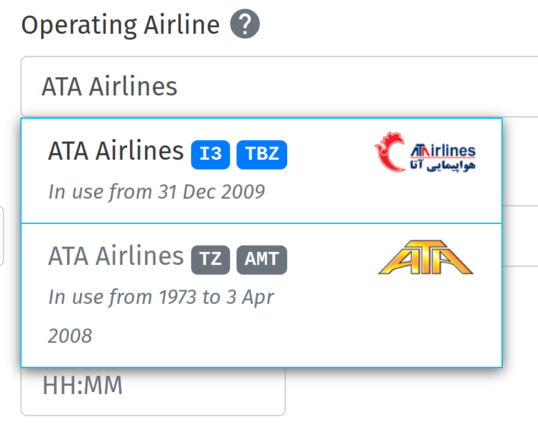Click the gray TZ code badge

[x=210, y=260]
